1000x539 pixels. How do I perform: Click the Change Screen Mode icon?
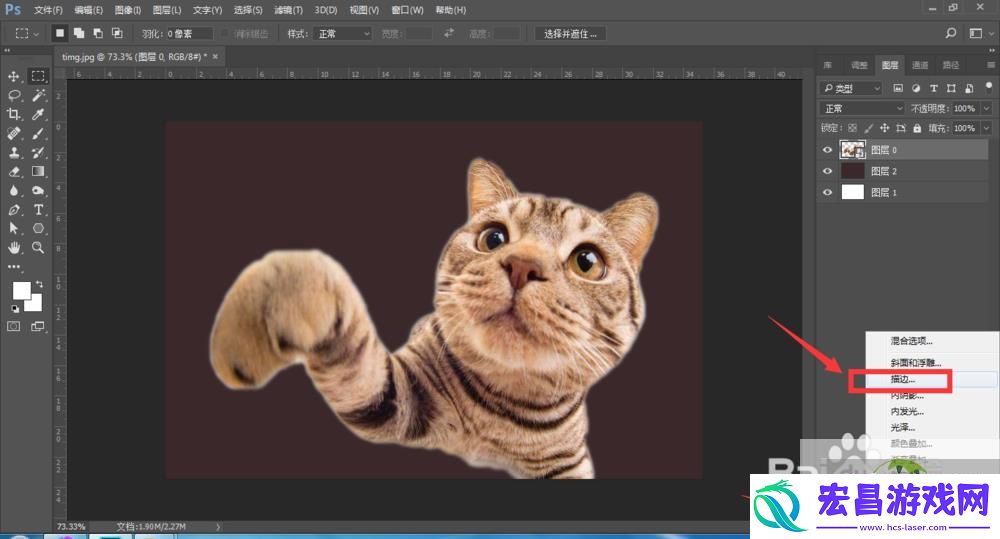point(38,327)
